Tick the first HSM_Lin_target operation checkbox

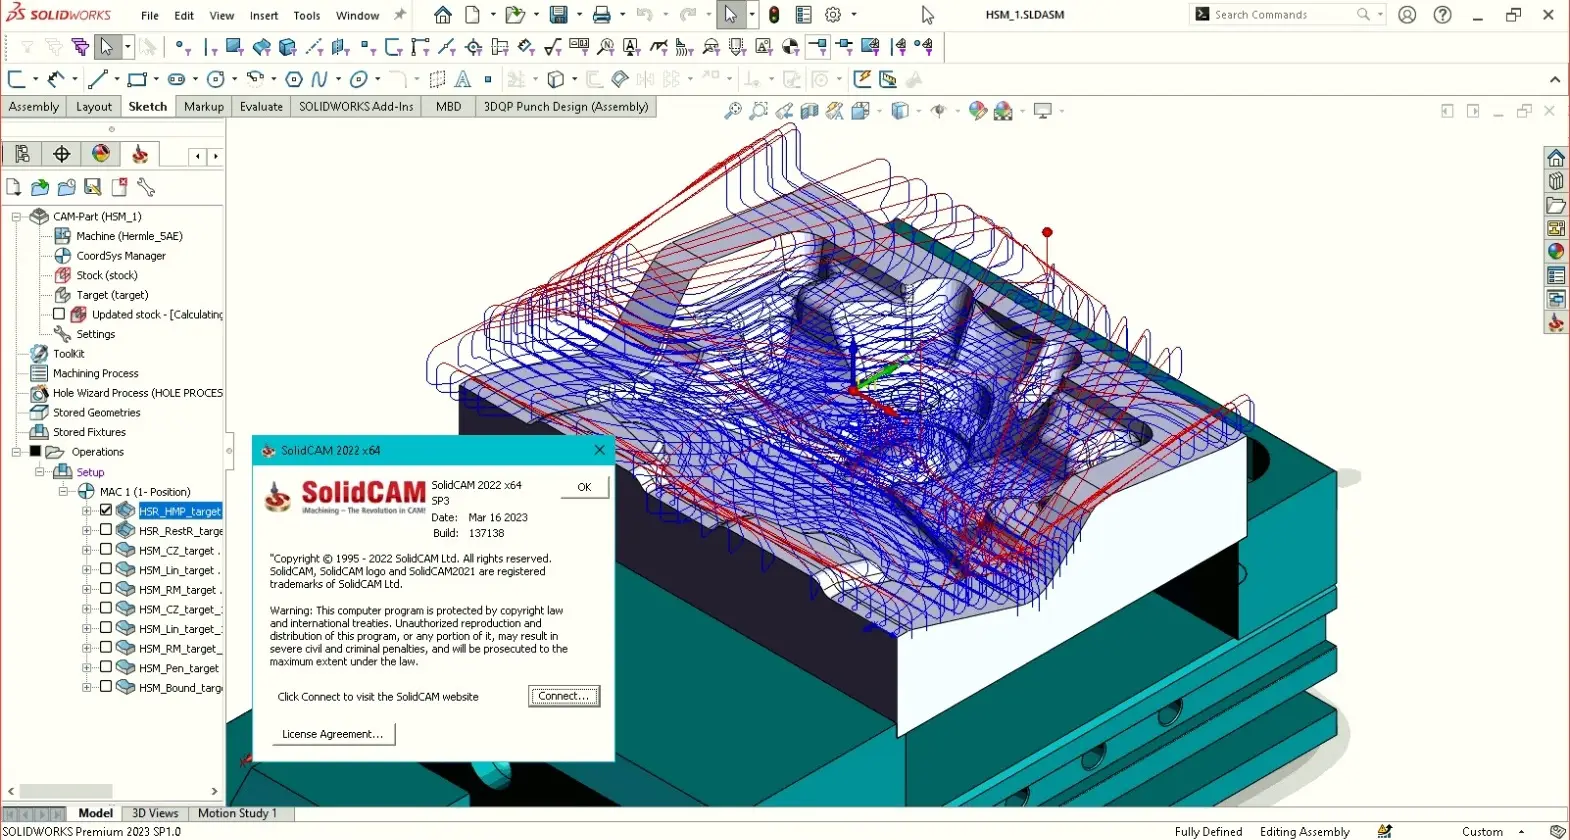106,569
